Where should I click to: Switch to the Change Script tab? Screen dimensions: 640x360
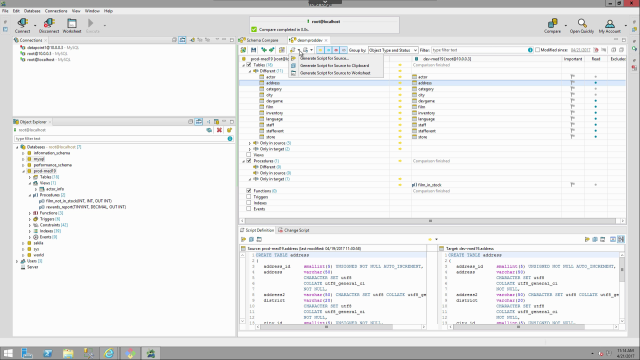click(293, 230)
